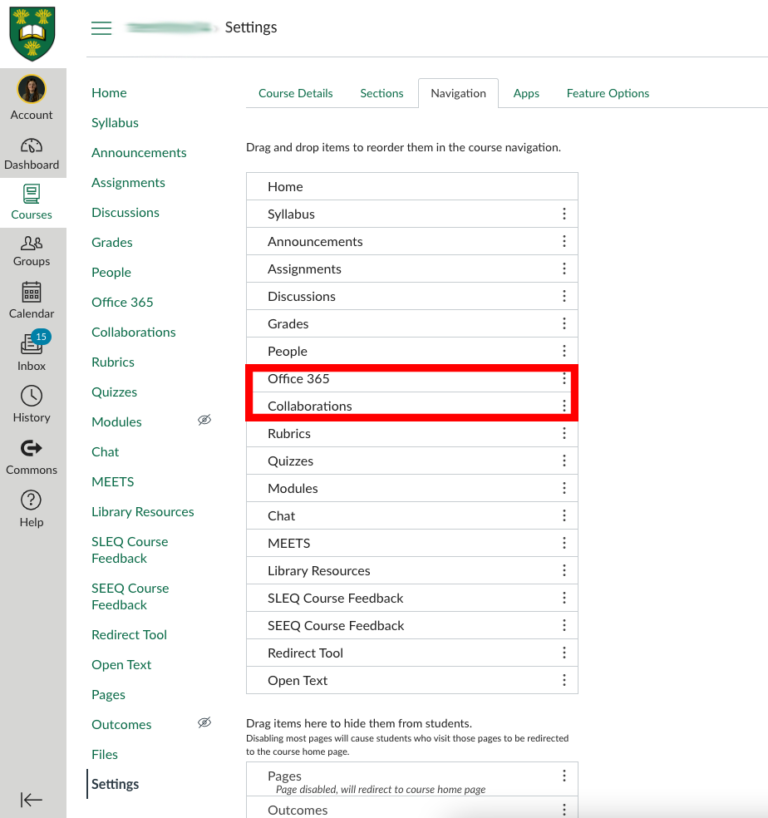Switch to the Course Details tab

(x=295, y=93)
